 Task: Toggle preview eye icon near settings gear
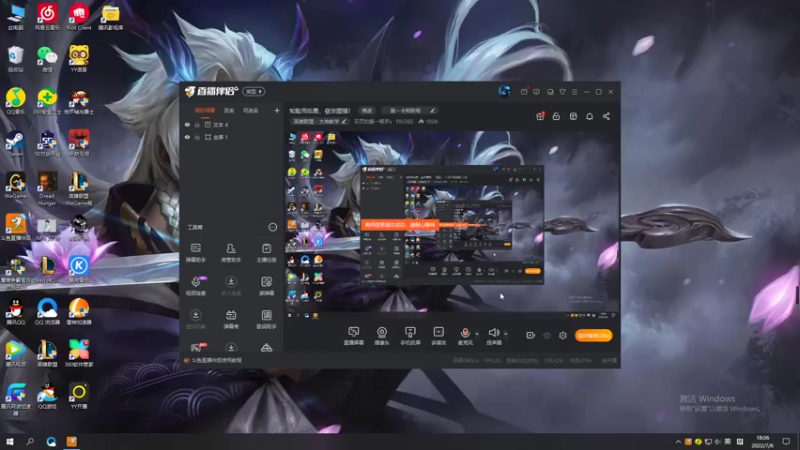pos(547,335)
